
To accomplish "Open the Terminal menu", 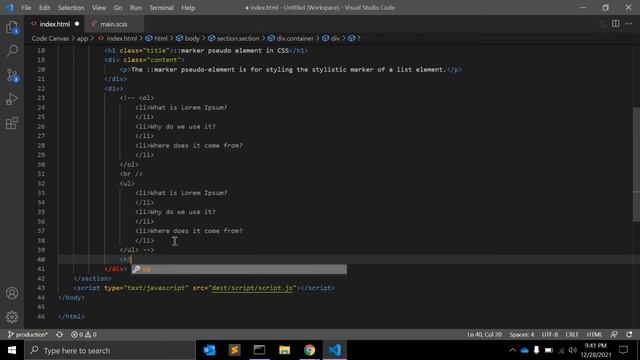I will point(161,8).
